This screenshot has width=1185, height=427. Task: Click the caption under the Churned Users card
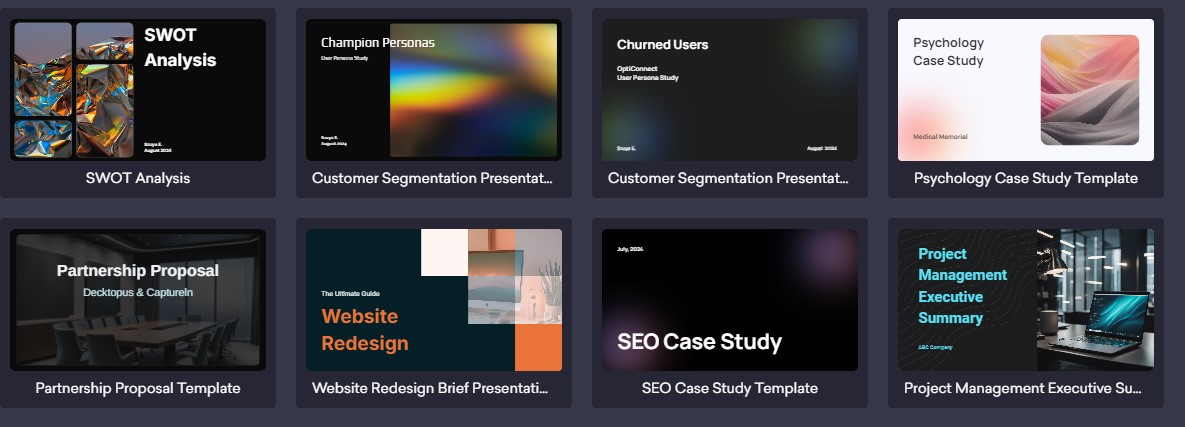729,178
